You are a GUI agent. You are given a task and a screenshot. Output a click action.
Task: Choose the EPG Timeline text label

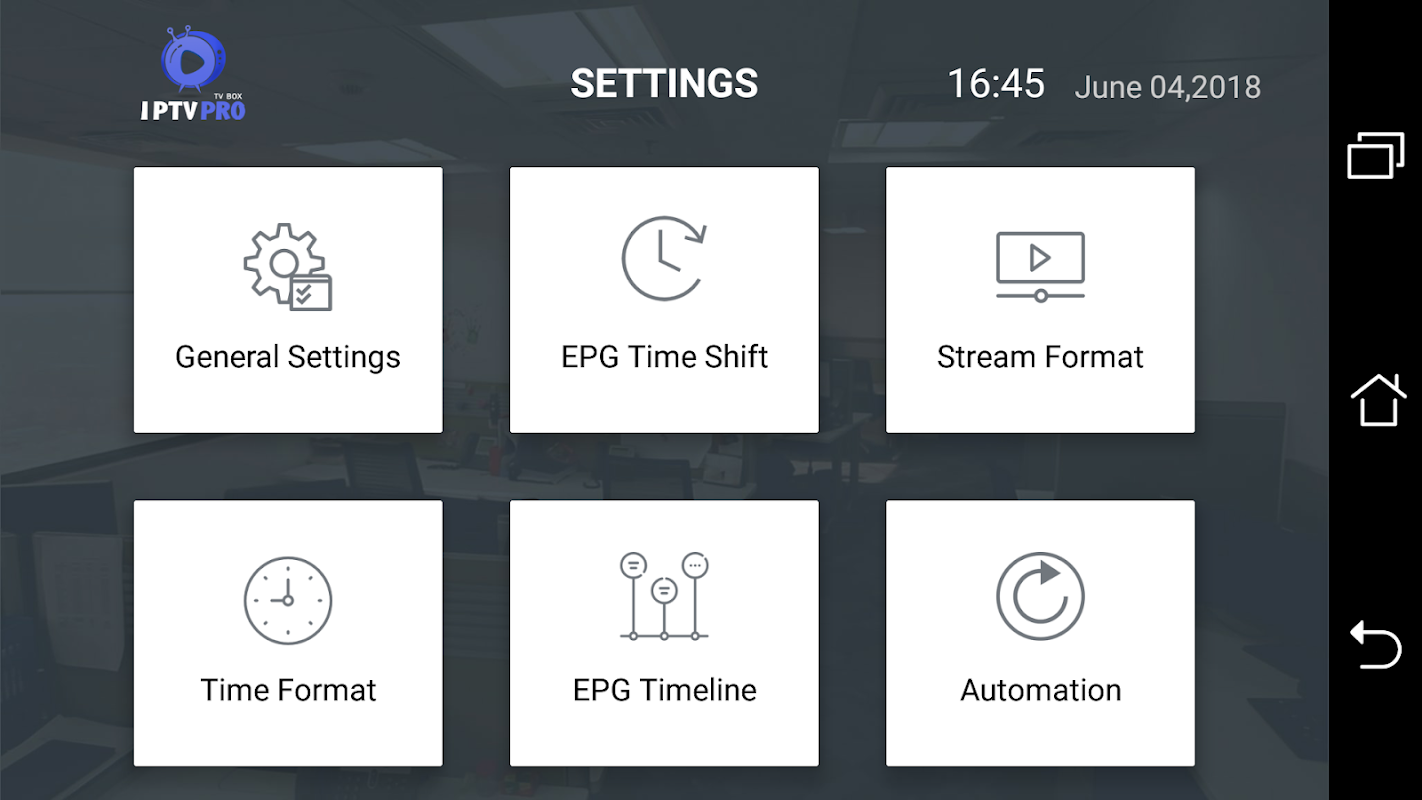pyautogui.click(x=665, y=690)
